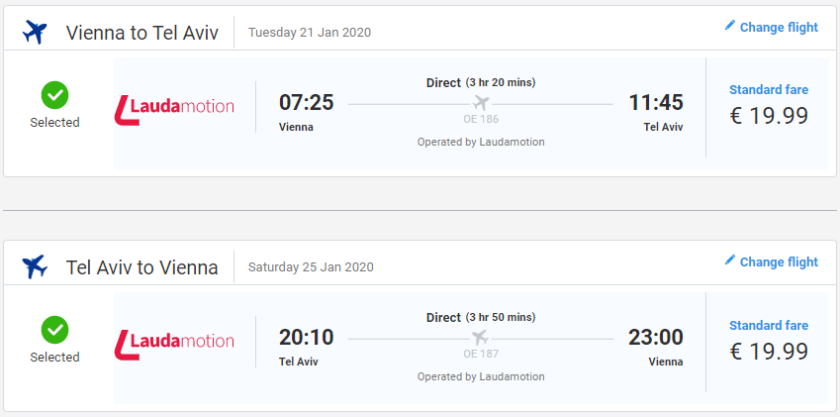This screenshot has height=417, width=840.
Task: Change flight for Vienna to Tel Aviv
Action: pyautogui.click(x=778, y=28)
